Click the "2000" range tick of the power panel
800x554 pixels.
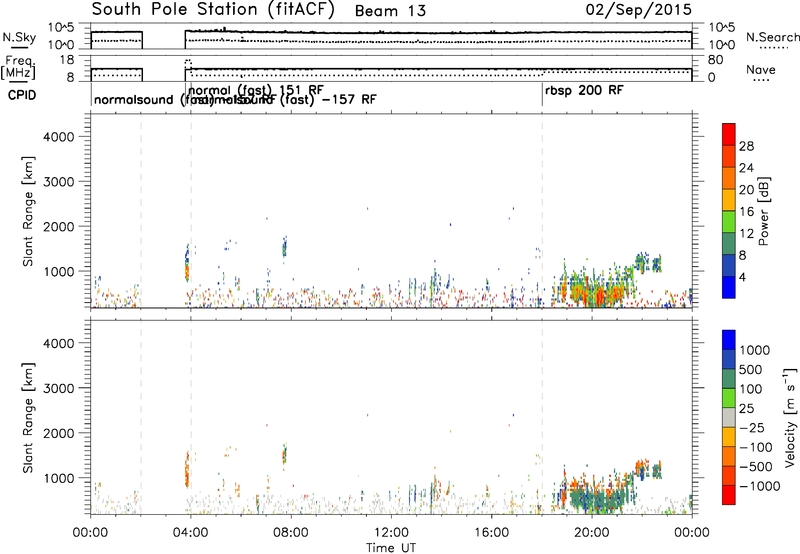59,227
